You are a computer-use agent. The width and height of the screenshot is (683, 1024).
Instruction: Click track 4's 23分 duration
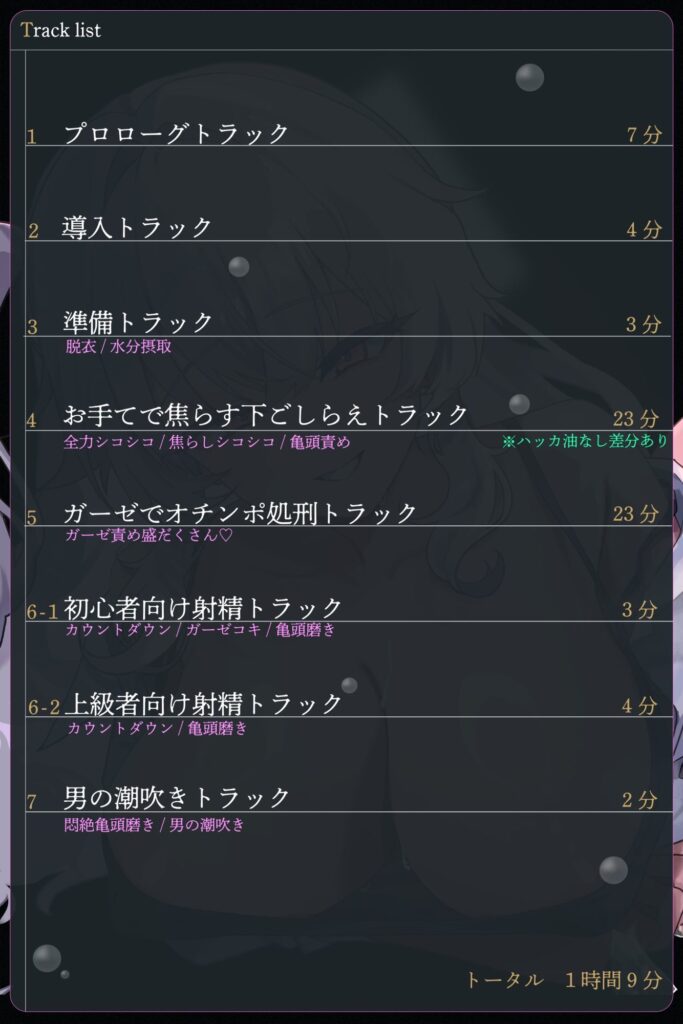[x=637, y=419]
